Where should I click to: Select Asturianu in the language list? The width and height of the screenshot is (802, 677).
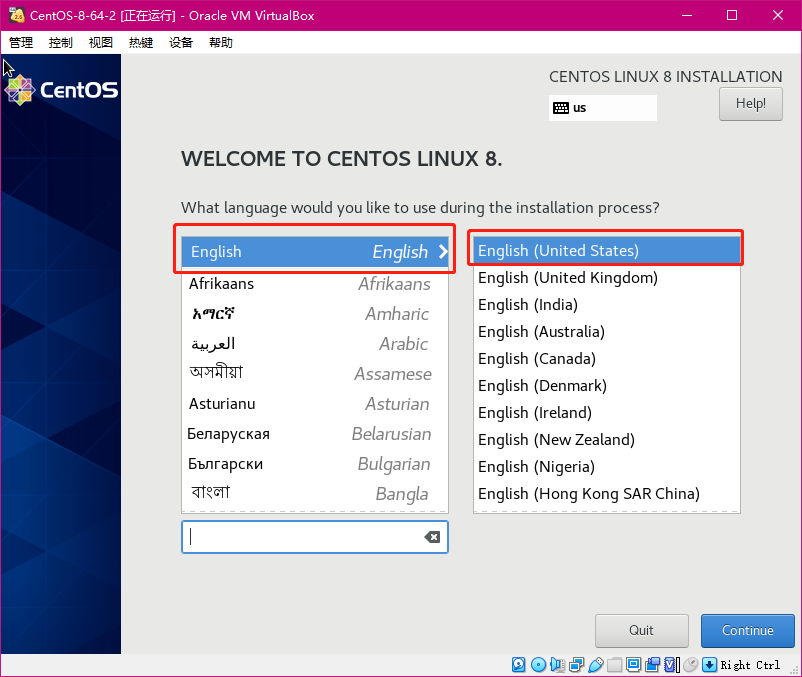click(315, 404)
